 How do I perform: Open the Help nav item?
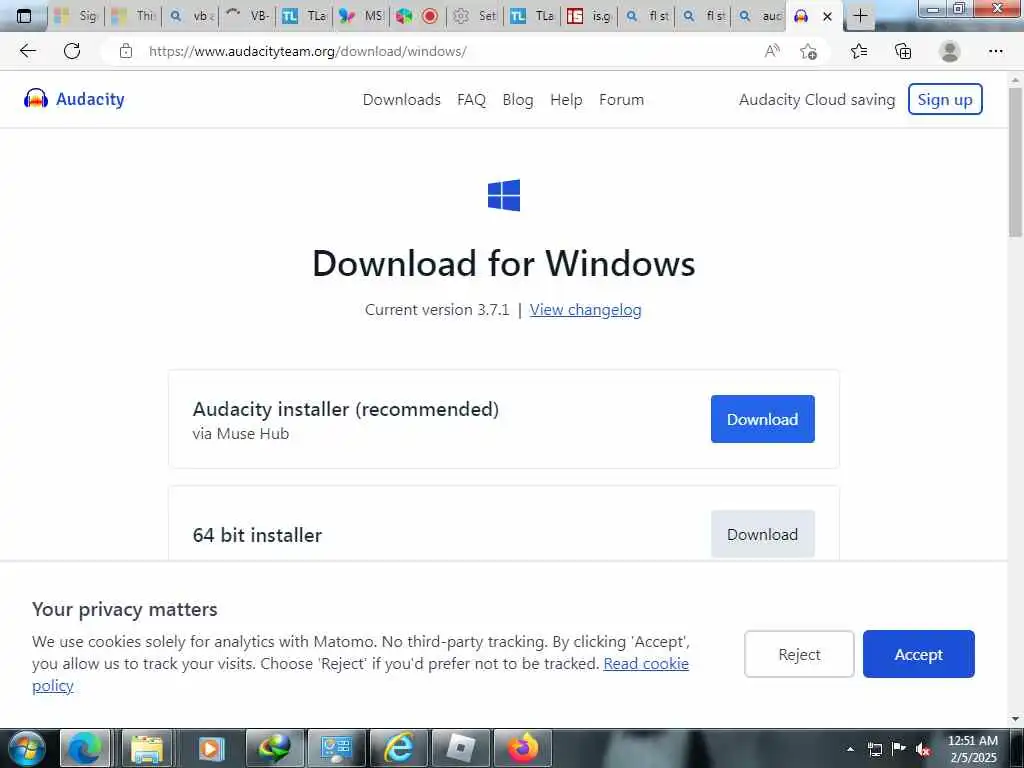click(x=566, y=100)
